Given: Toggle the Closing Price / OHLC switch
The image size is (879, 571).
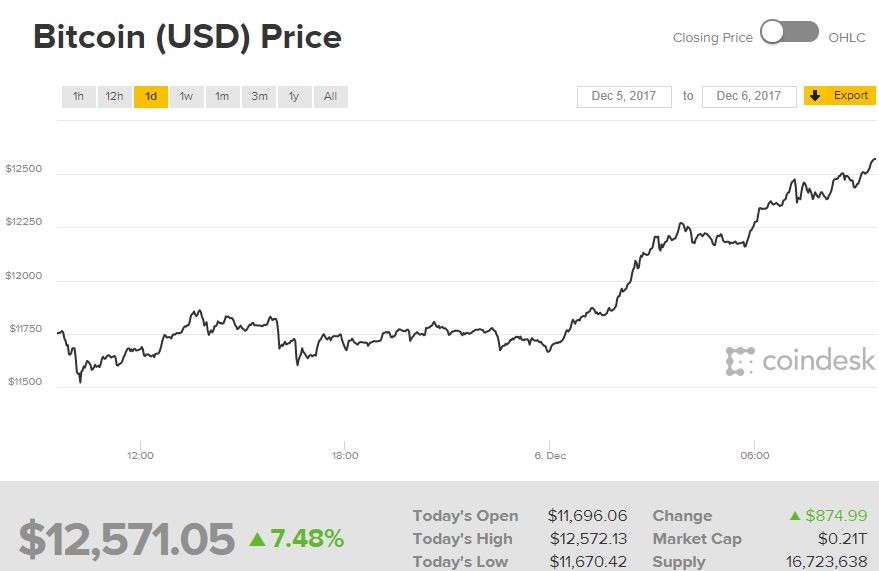Looking at the screenshot, I should [x=789, y=33].
